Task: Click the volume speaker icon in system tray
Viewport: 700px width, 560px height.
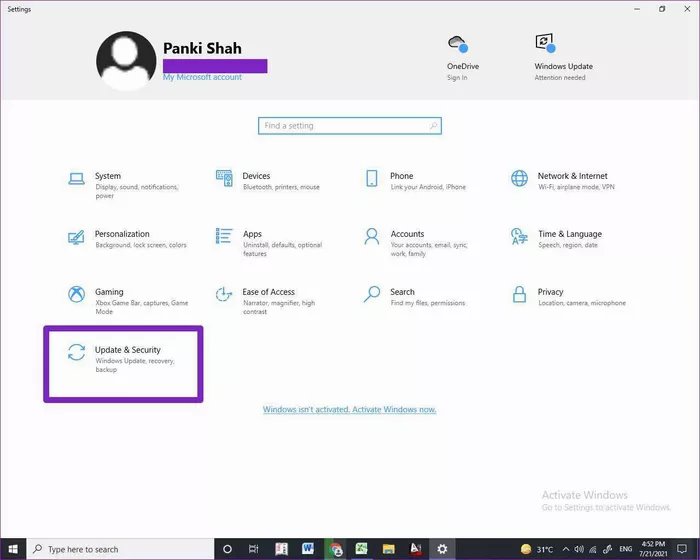Action: click(x=579, y=549)
